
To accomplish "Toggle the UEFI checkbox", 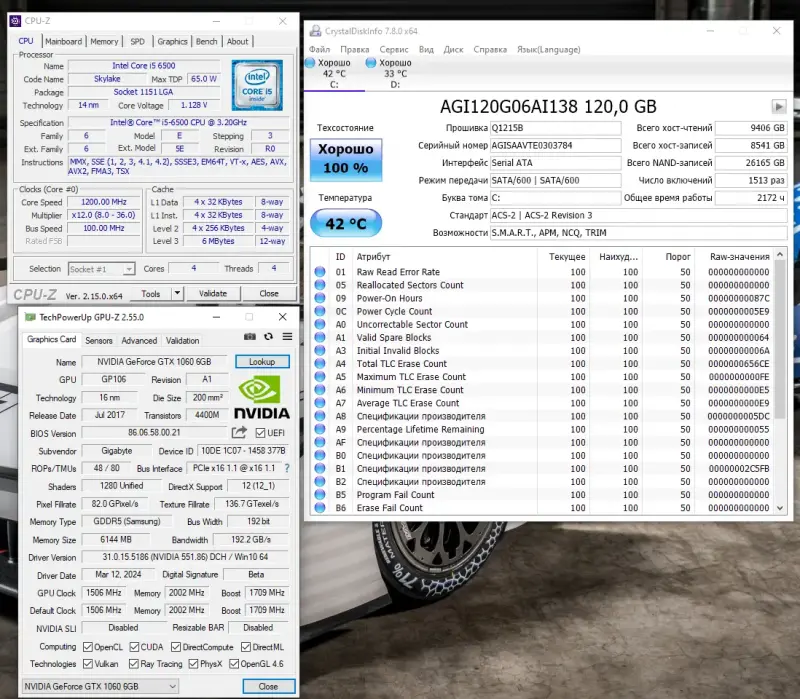I will [x=260, y=433].
